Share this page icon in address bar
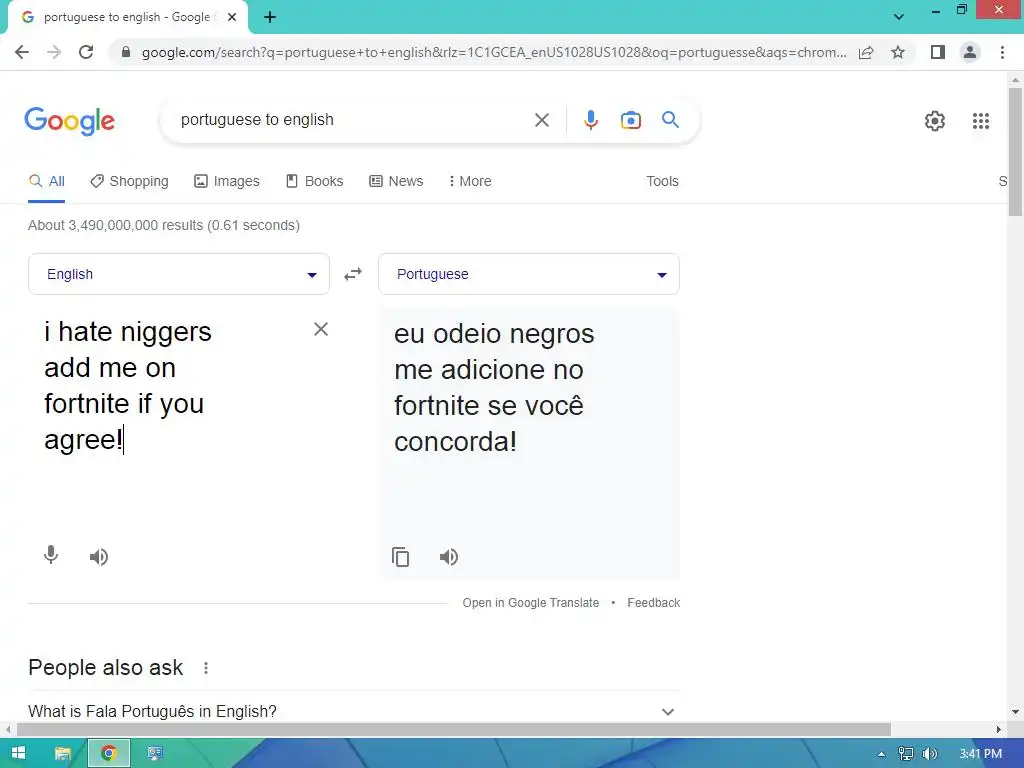1024x768 pixels. (866, 52)
